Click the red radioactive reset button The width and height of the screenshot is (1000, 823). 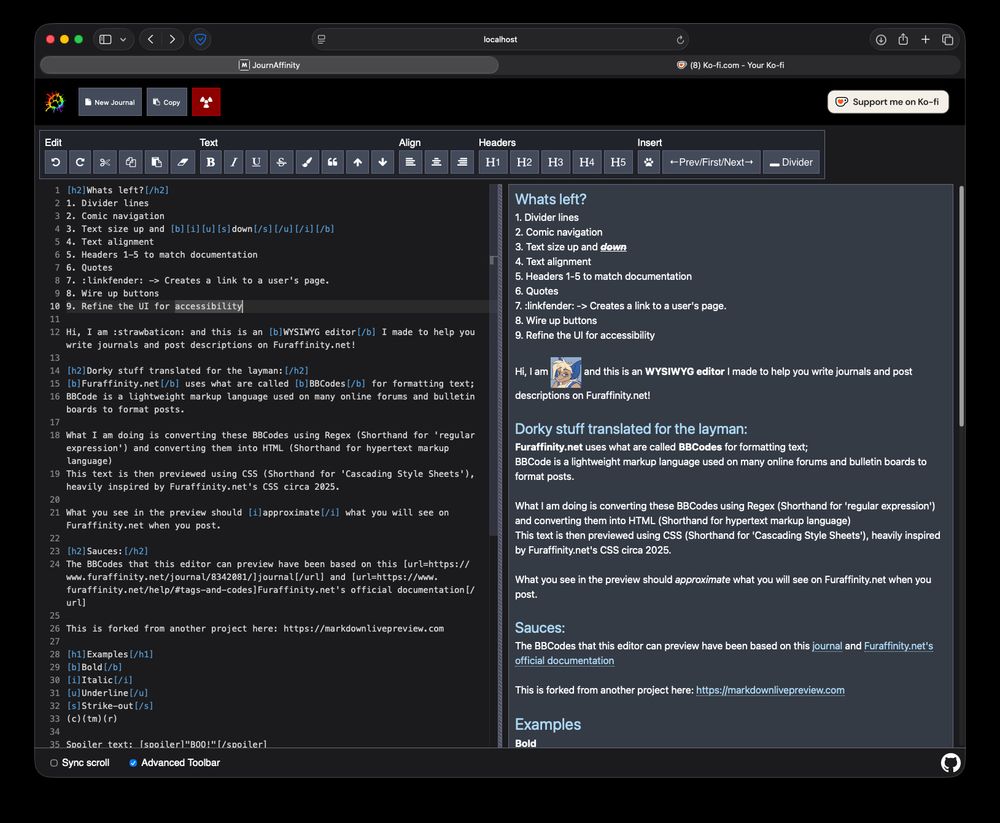[206, 102]
